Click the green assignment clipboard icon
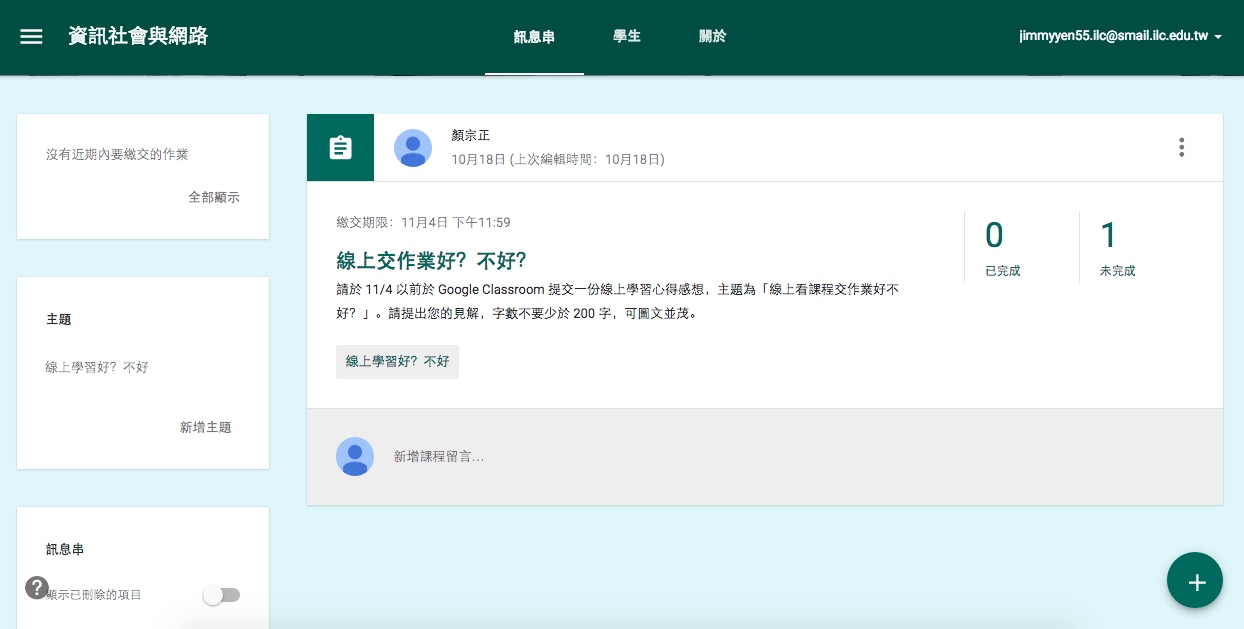 [340, 146]
